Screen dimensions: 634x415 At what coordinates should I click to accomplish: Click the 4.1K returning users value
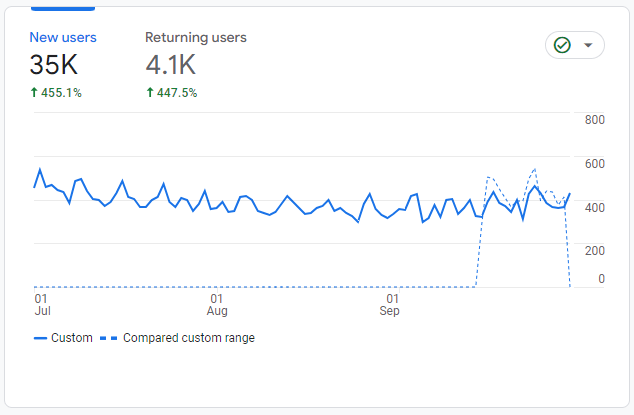170,65
